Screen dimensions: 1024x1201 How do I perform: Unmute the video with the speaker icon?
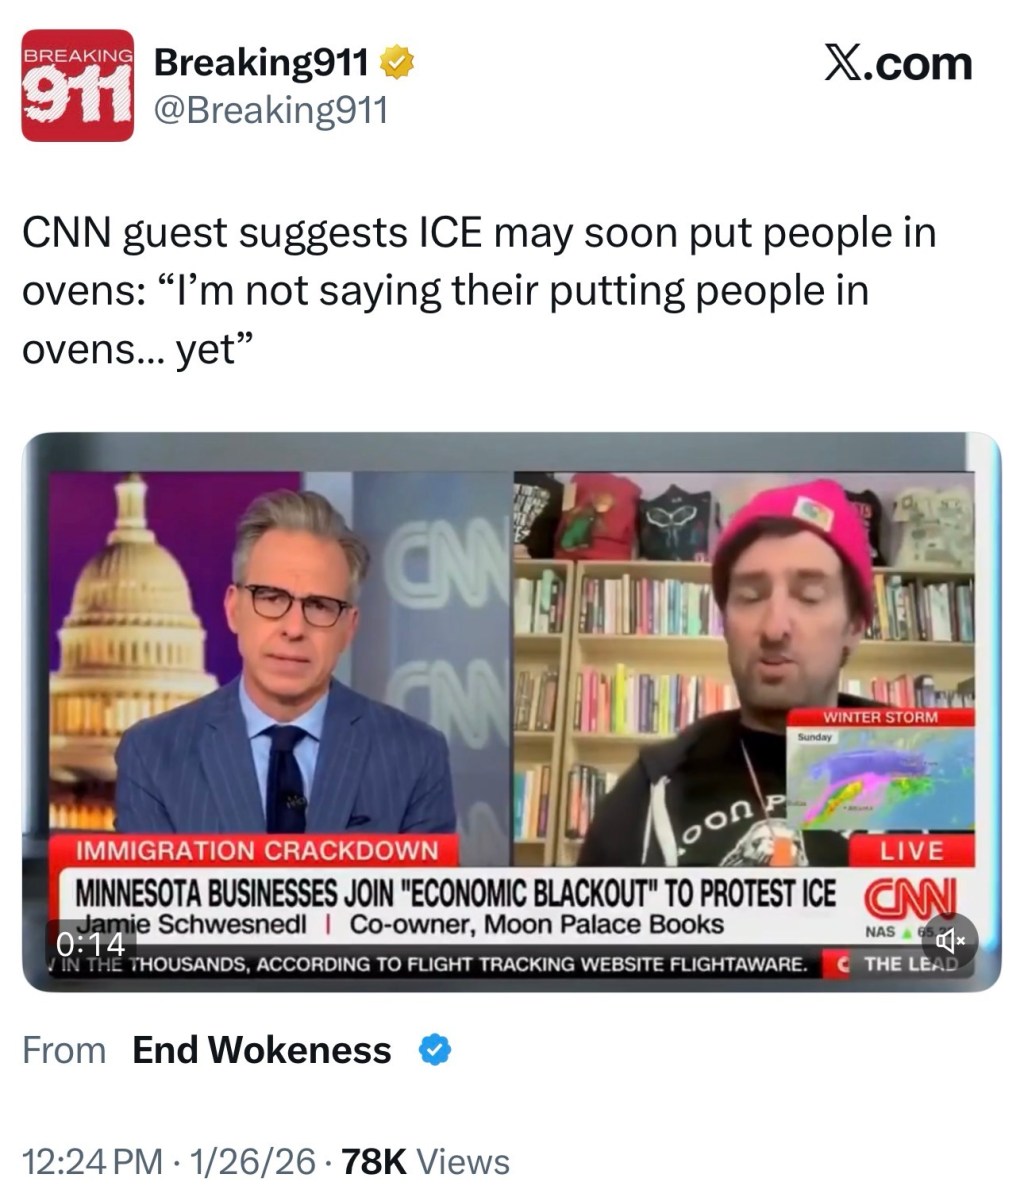[x=949, y=940]
